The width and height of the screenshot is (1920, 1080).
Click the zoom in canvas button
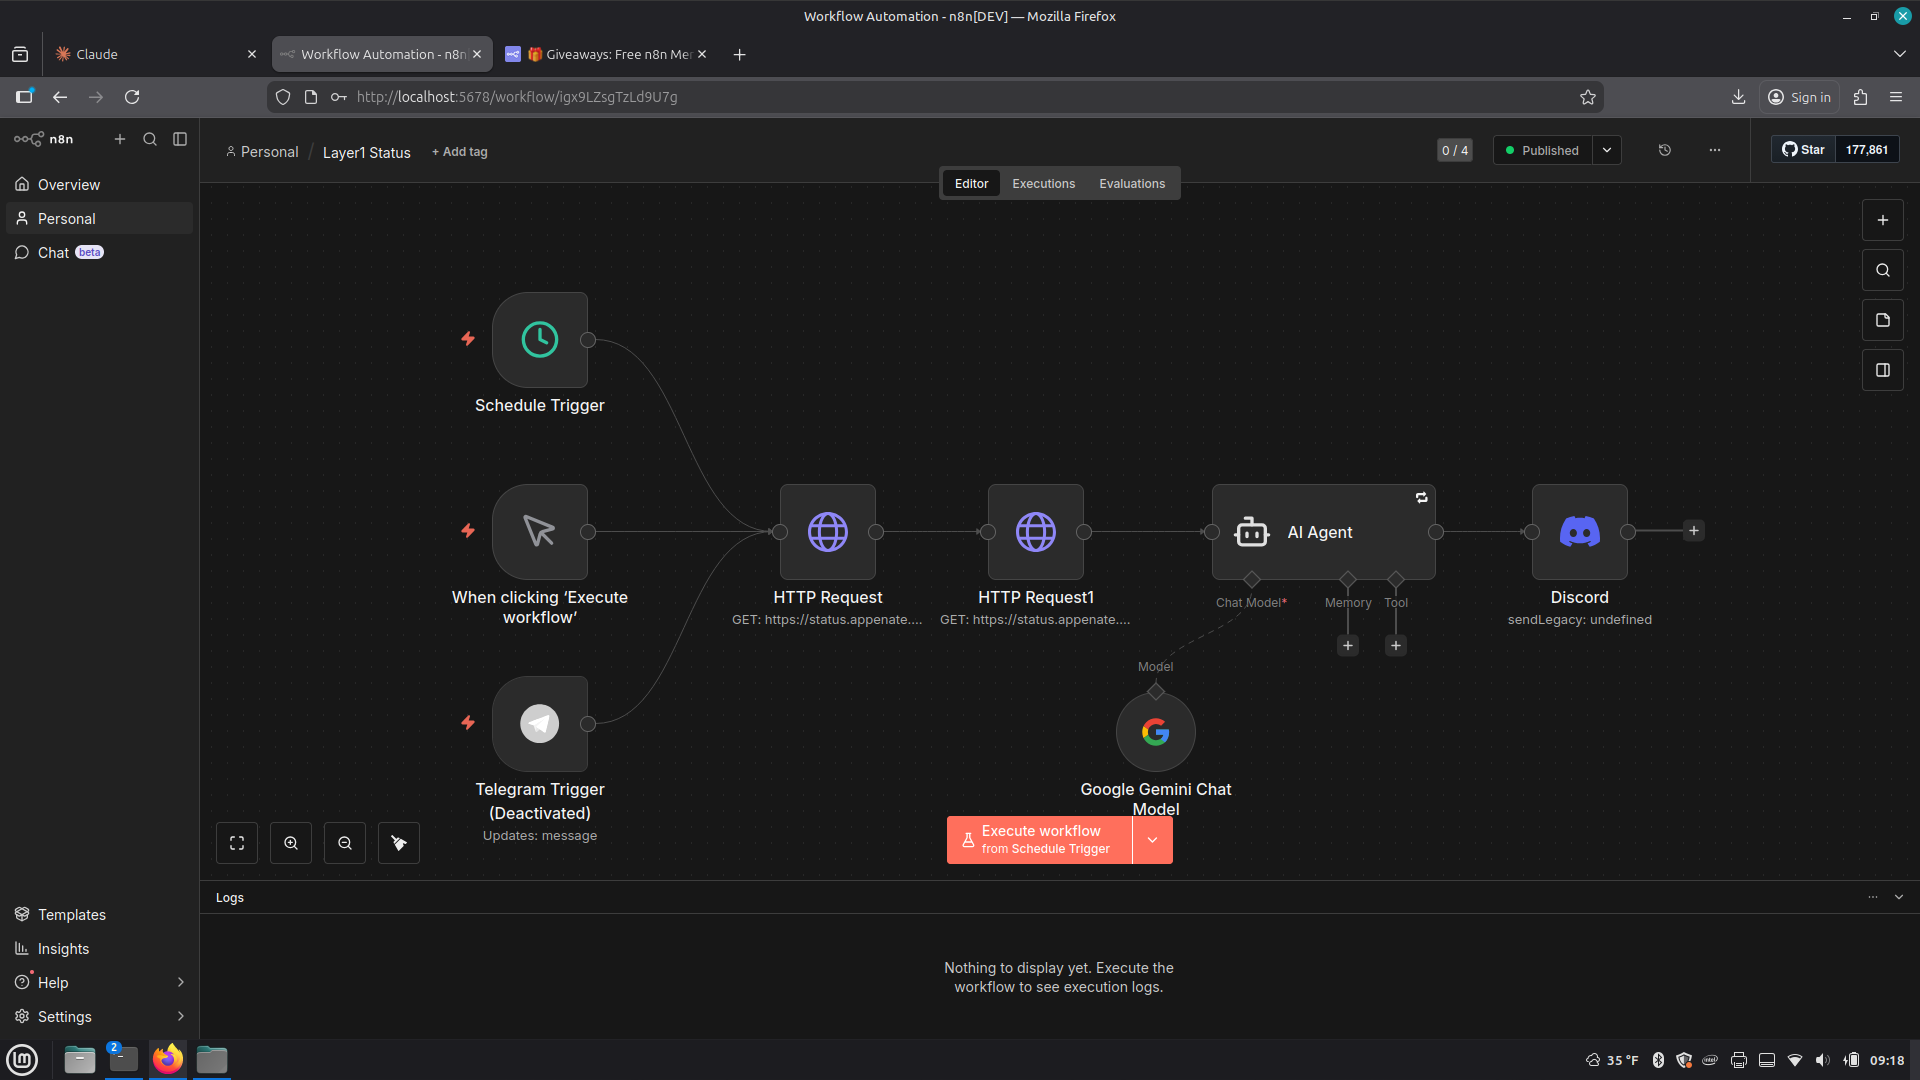[291, 843]
